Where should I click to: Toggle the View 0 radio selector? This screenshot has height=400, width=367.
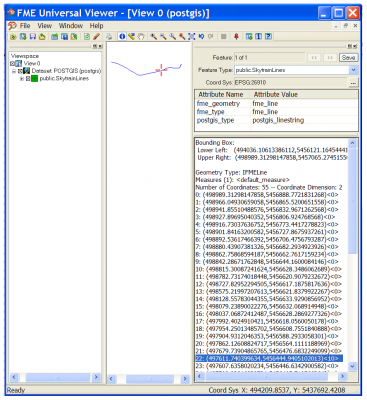click(12, 63)
